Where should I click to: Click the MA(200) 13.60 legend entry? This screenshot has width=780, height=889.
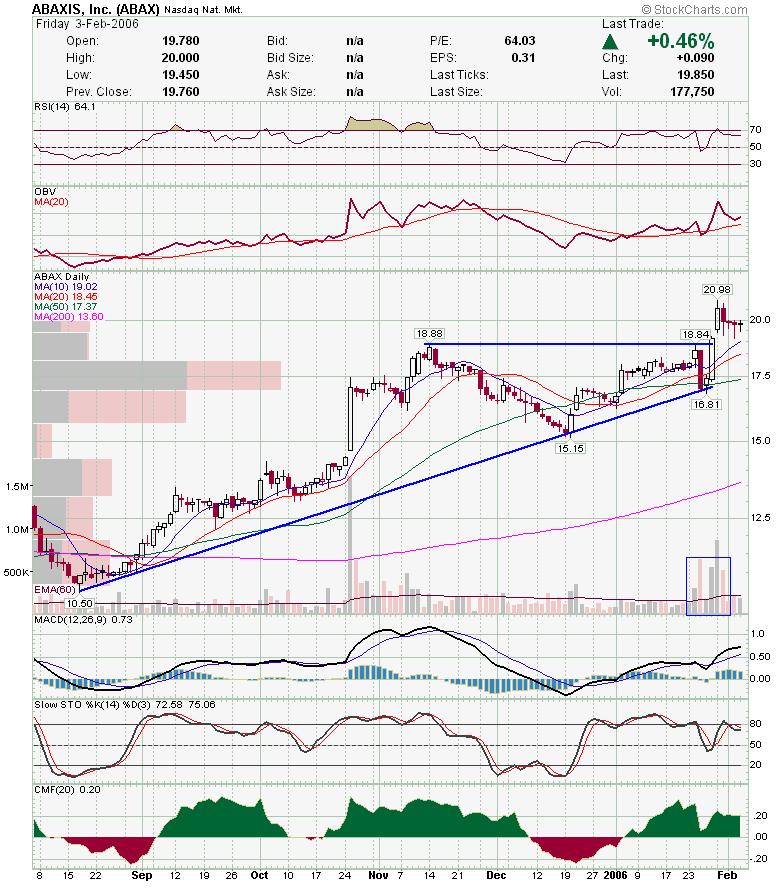[x=69, y=316]
